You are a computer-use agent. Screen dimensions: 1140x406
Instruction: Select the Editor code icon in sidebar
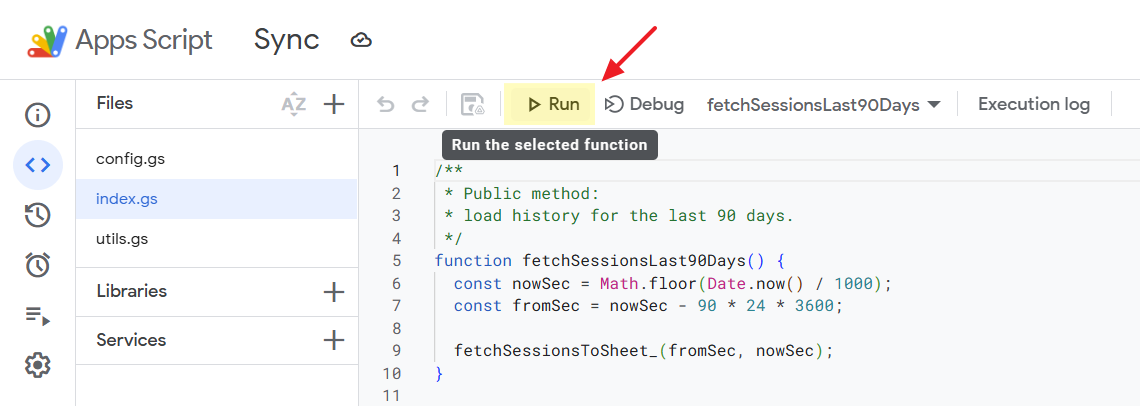(38, 165)
